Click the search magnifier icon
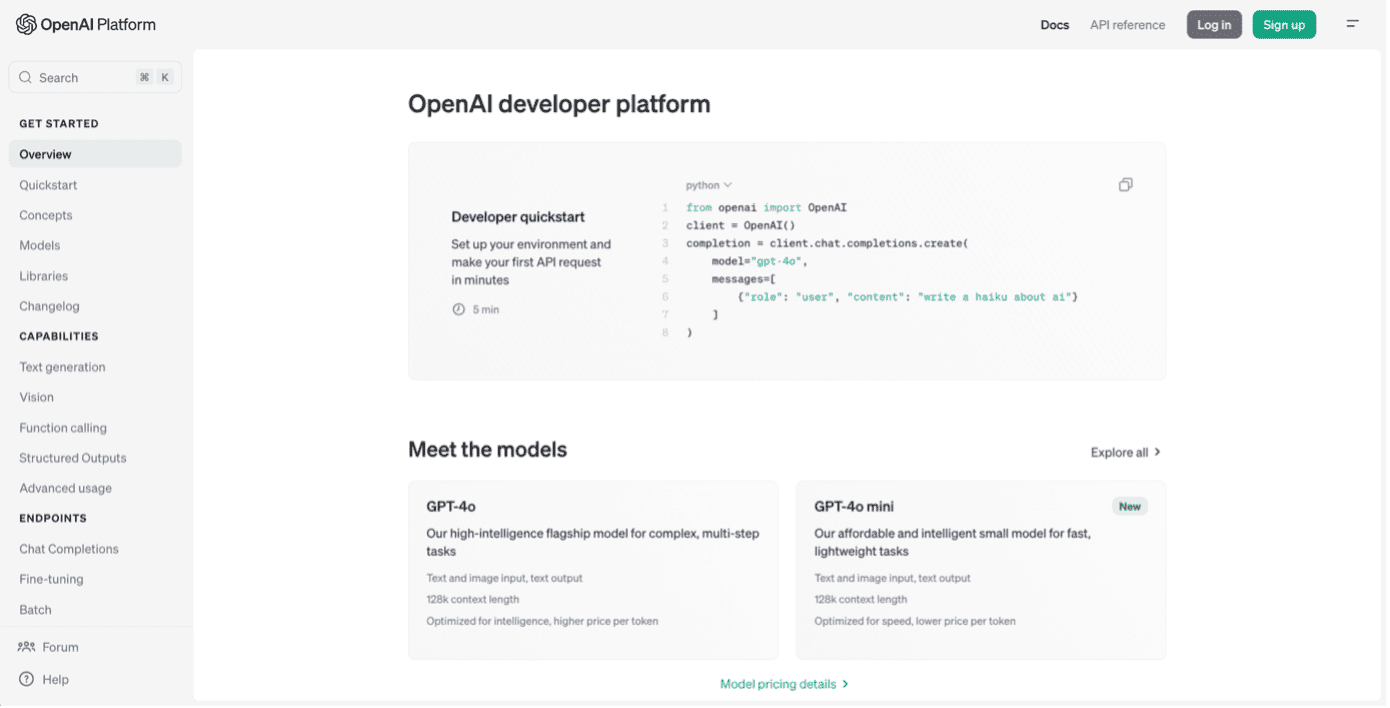Screen dimensions: 1390x708 coord(26,78)
